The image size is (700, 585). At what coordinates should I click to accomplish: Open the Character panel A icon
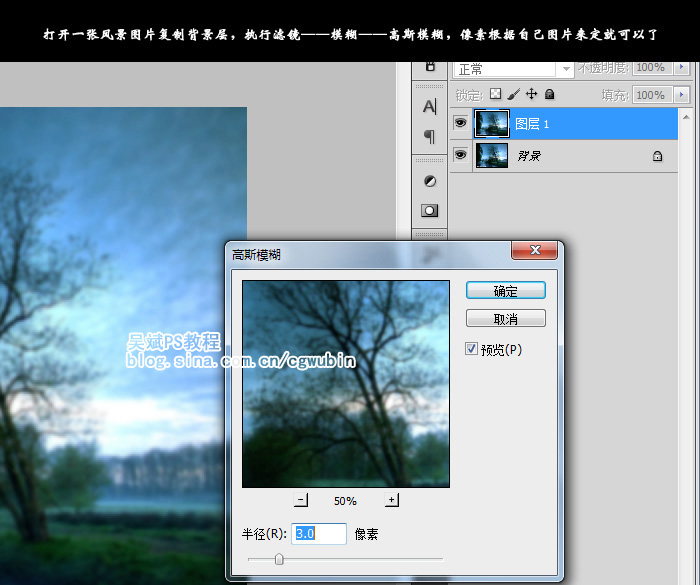429,106
